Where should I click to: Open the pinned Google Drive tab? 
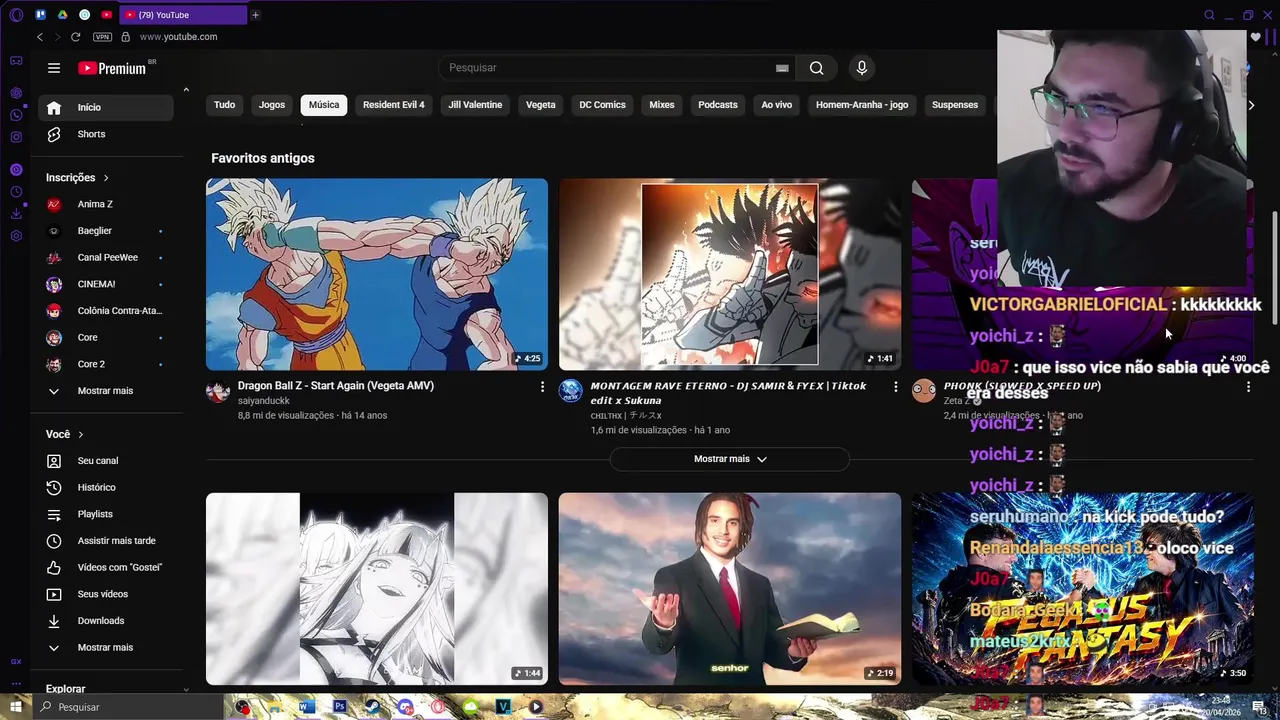point(62,15)
